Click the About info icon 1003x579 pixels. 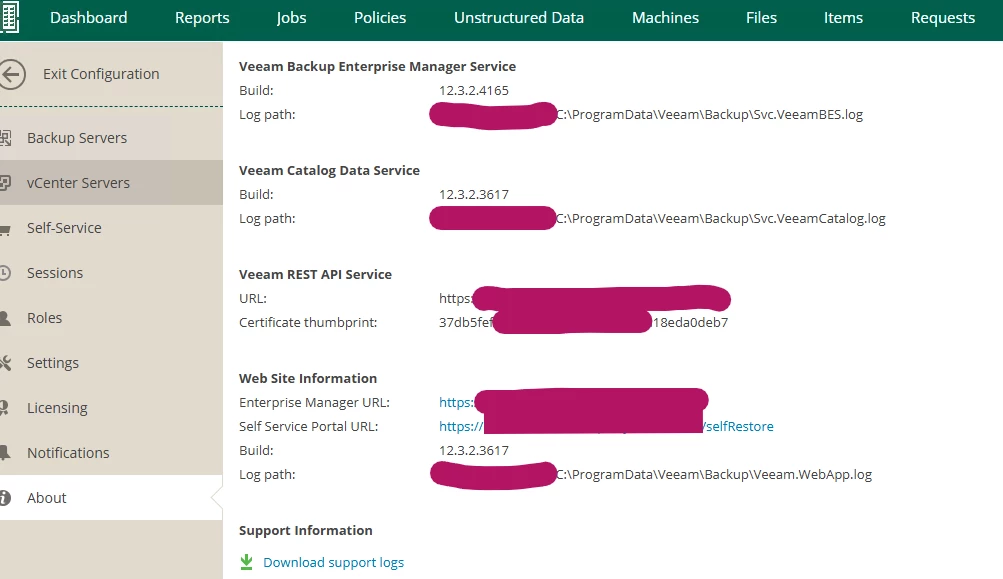(x=5, y=498)
